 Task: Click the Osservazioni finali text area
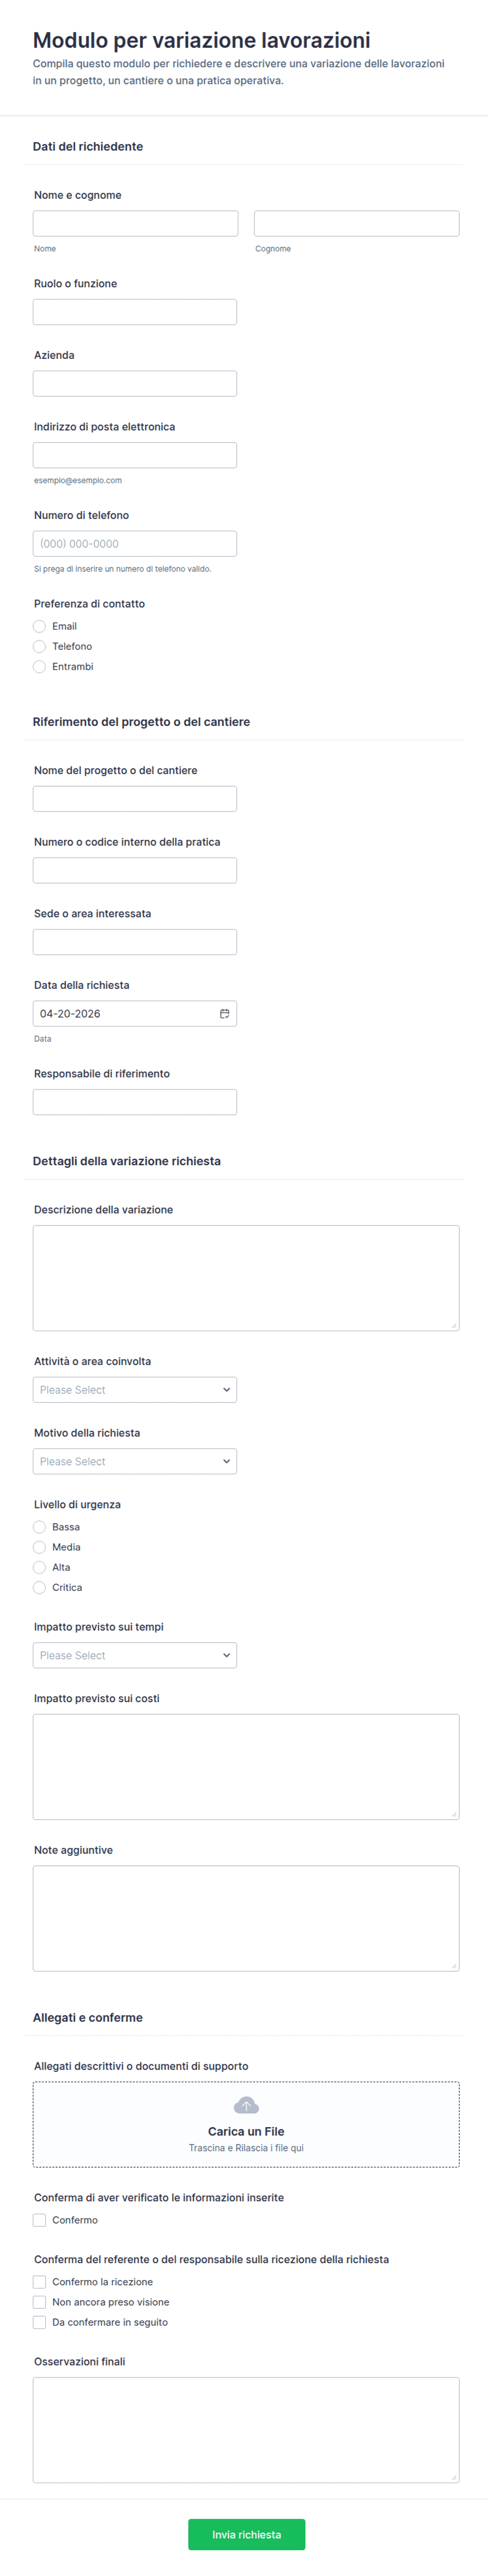(x=246, y=2429)
